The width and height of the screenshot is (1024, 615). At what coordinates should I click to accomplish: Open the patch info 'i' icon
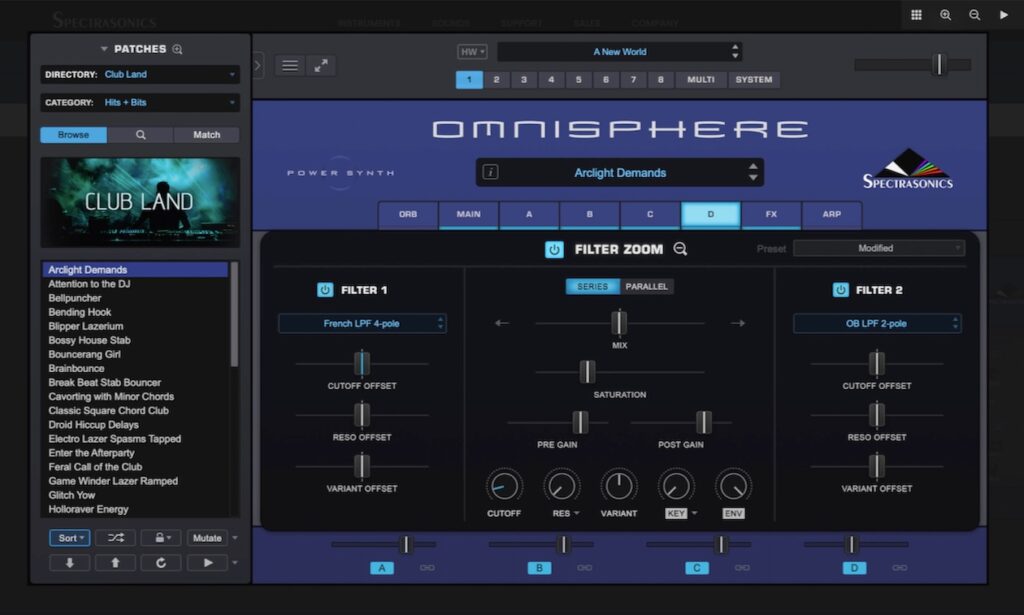pos(490,172)
